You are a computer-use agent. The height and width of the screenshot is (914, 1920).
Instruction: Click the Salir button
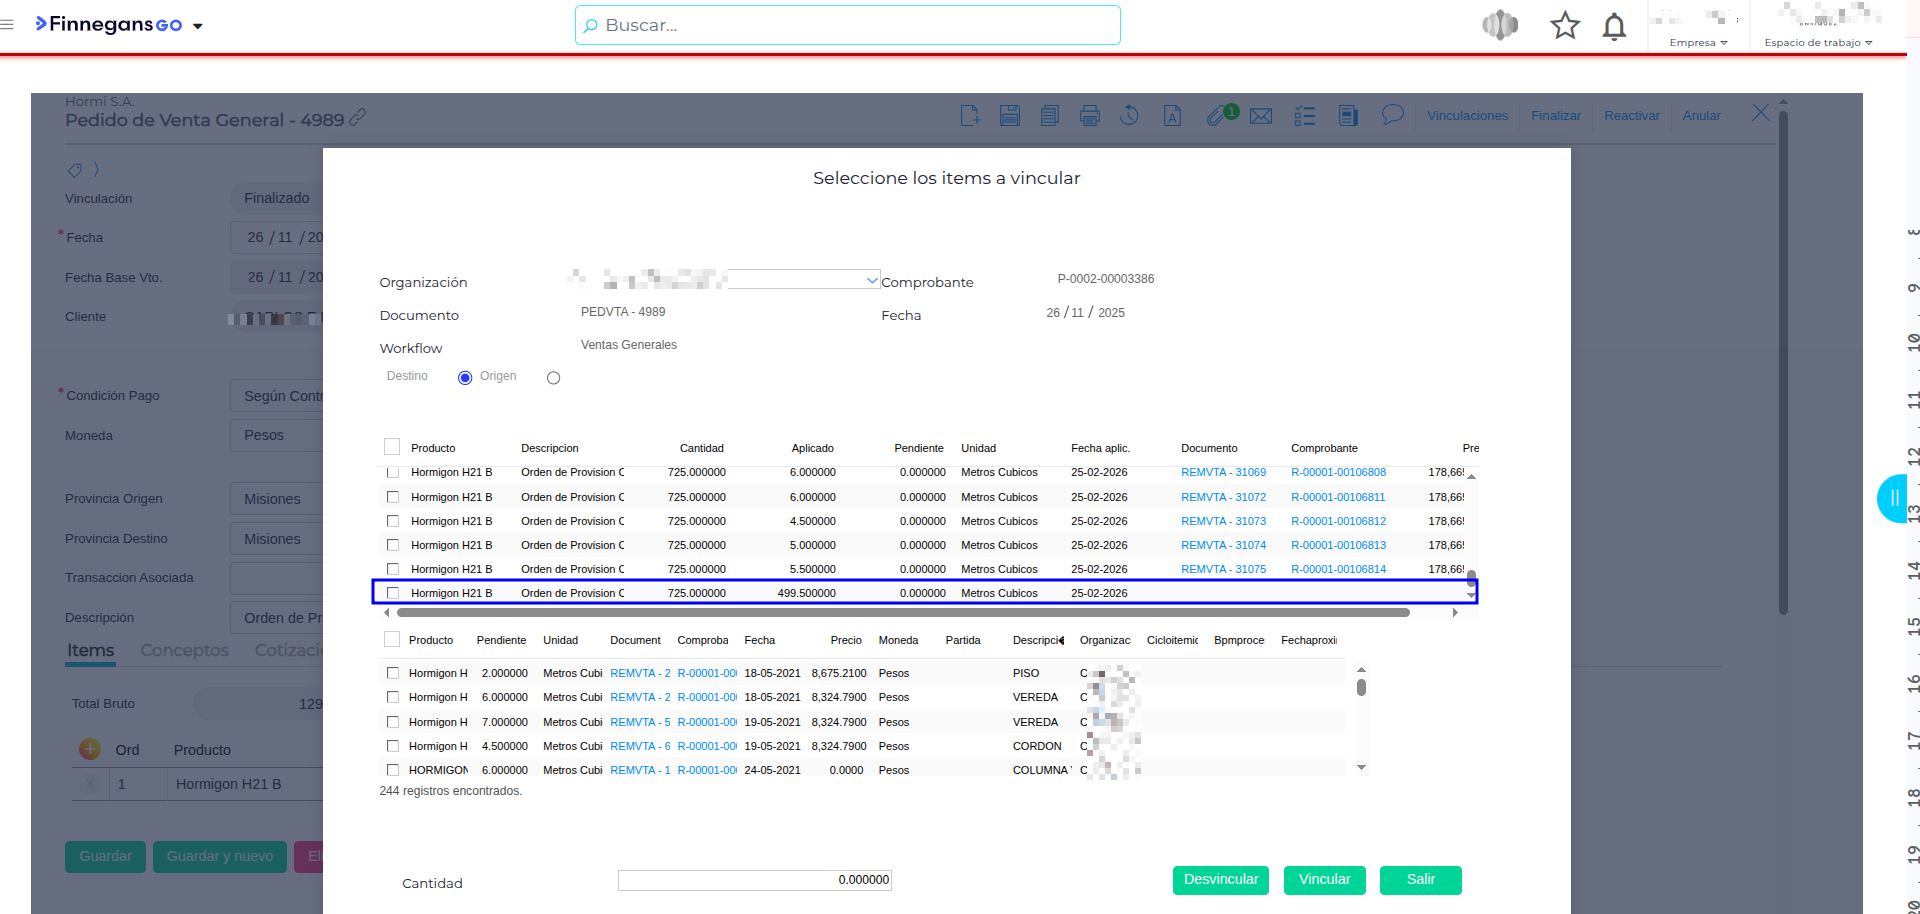[x=1420, y=880]
